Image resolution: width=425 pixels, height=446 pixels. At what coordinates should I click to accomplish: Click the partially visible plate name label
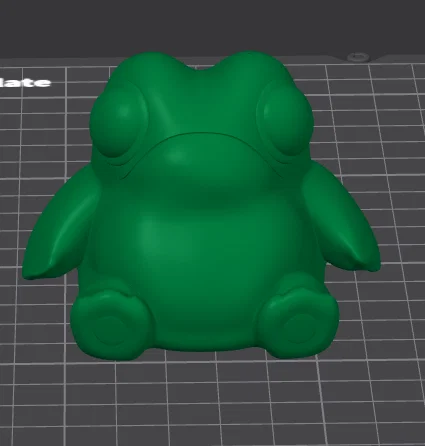(25, 82)
